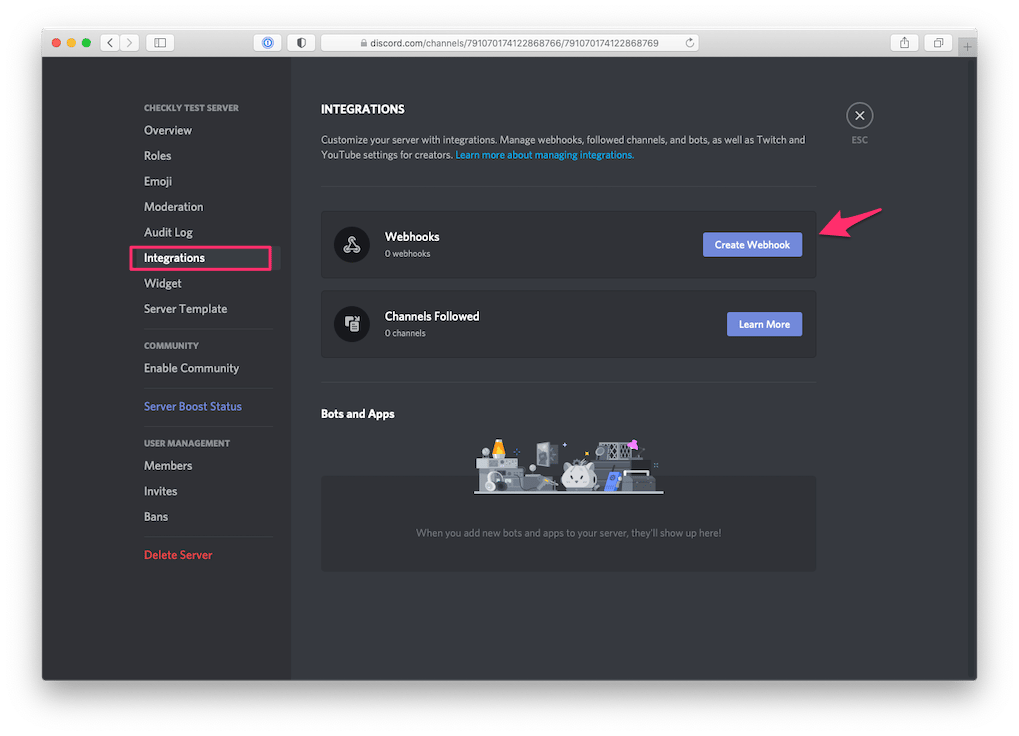Screen dimensions: 1019x736
Task: Open the Bans page
Action: click(x=156, y=516)
